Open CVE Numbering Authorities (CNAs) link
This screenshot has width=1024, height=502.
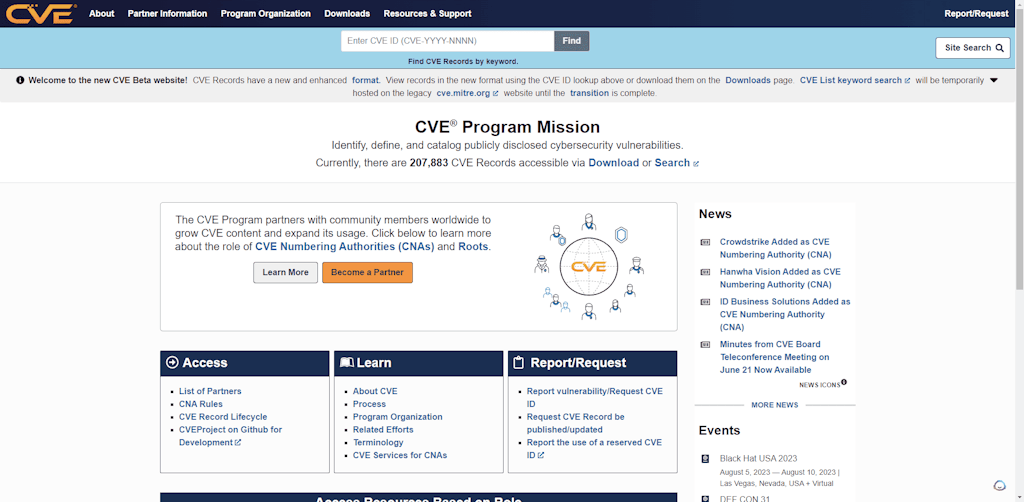coord(345,247)
